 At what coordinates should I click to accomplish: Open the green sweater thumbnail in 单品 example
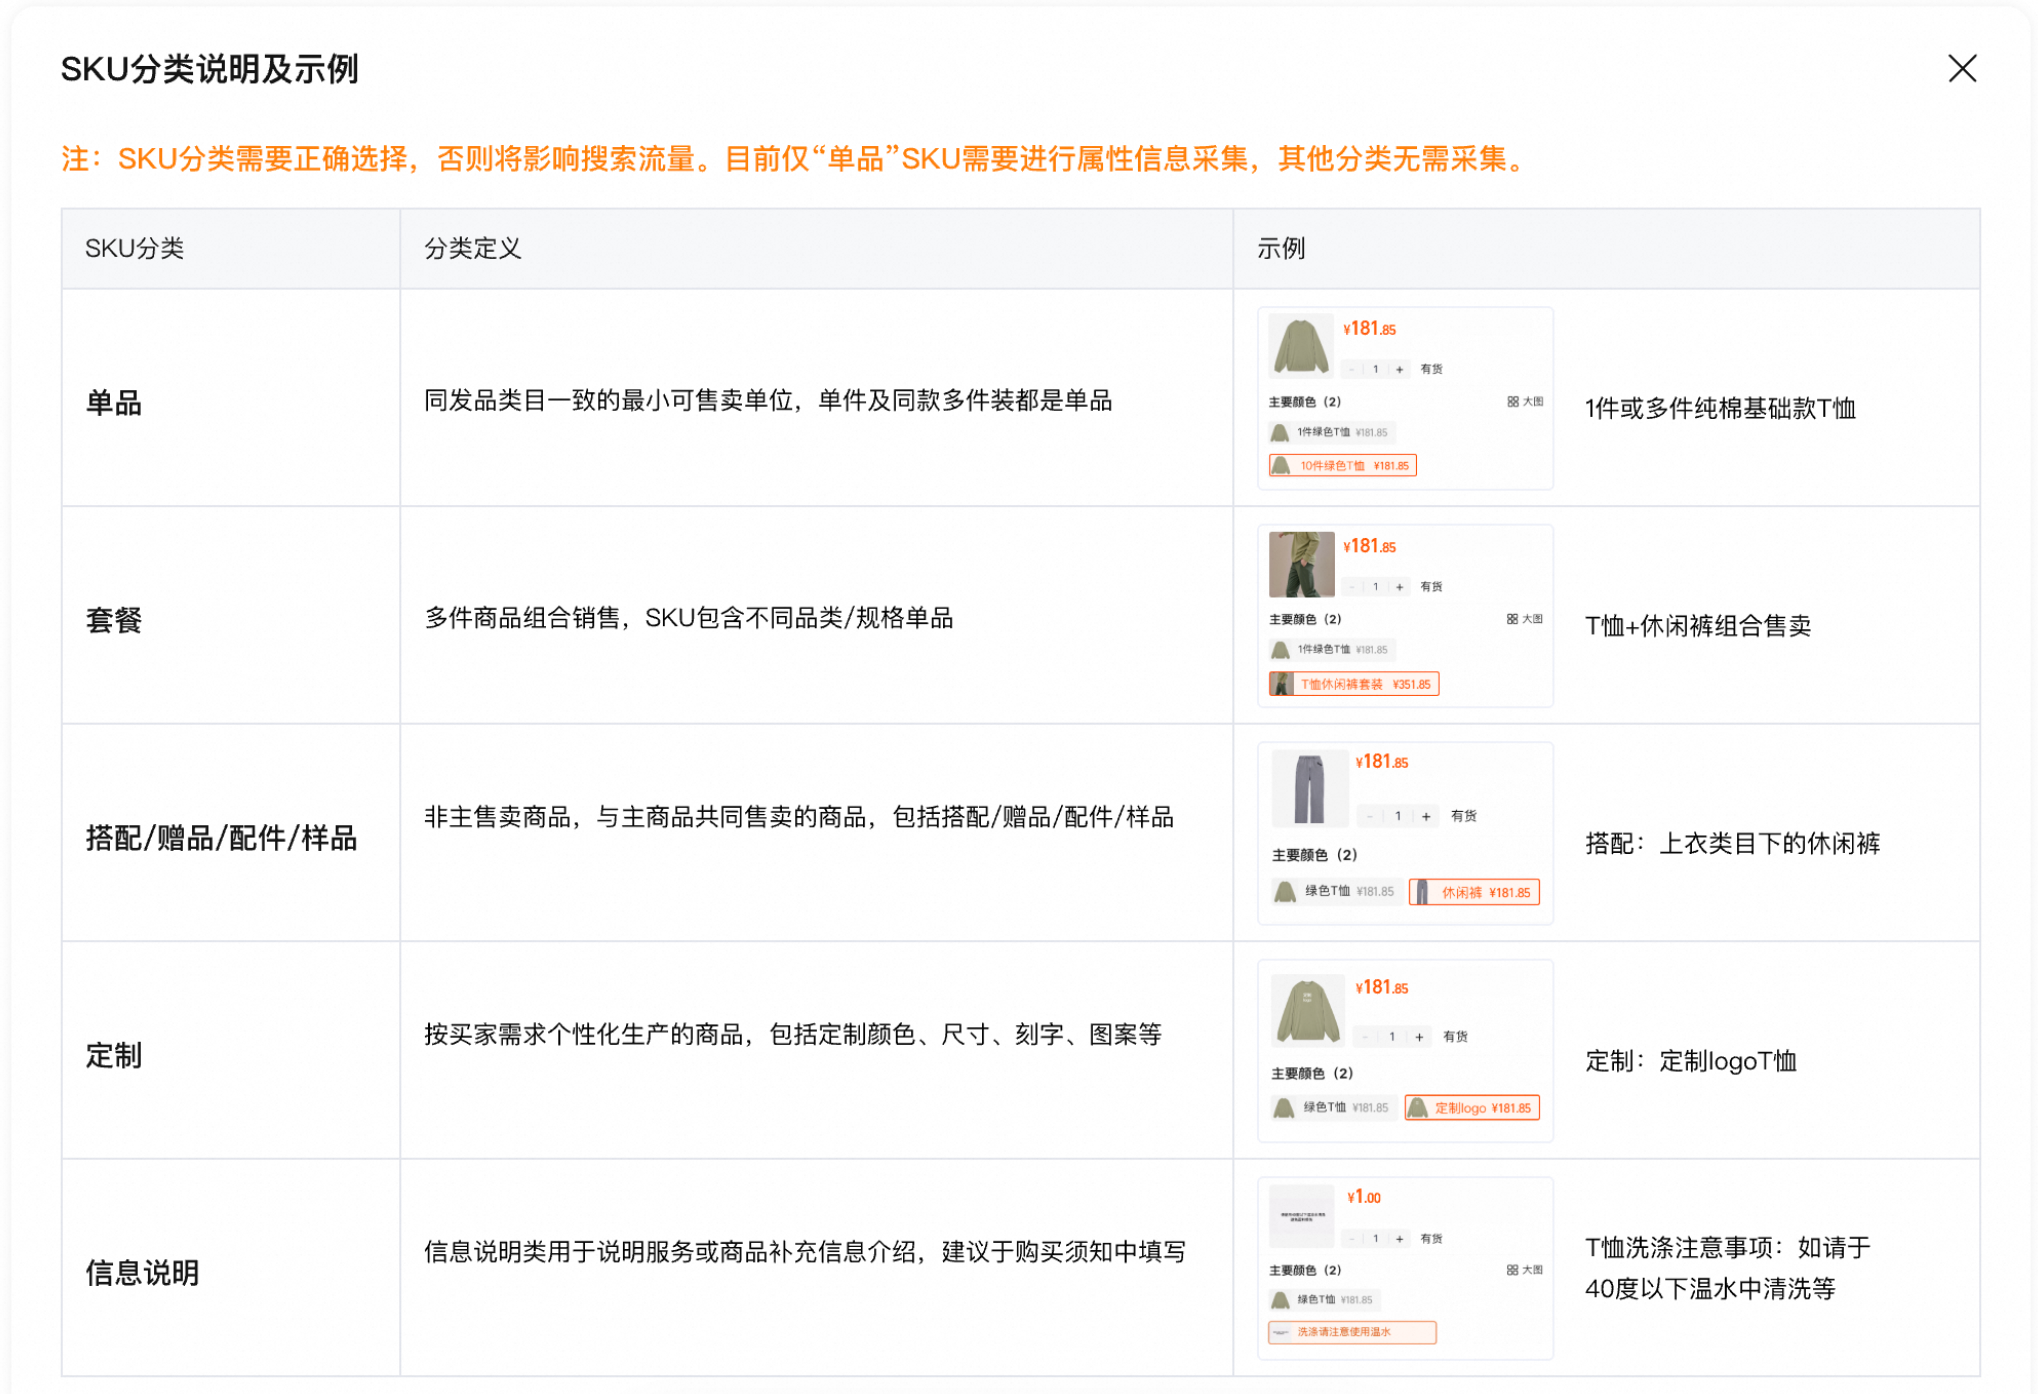[x=1301, y=346]
